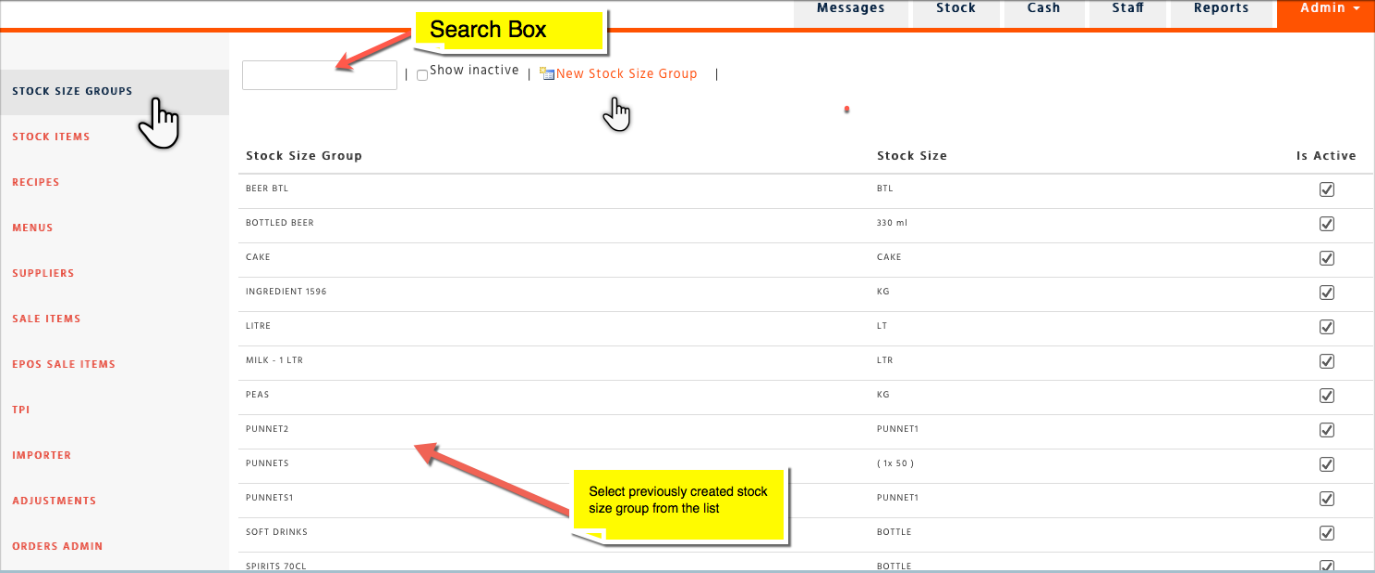Open the Cash tab
This screenshot has height=573, width=1375.
coord(1044,10)
